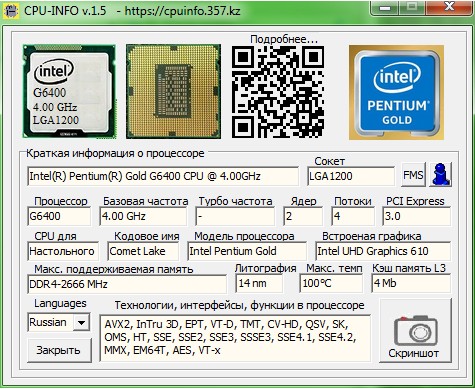Click the processor underside pins image
Screen dimensions: 475x389
(173, 91)
